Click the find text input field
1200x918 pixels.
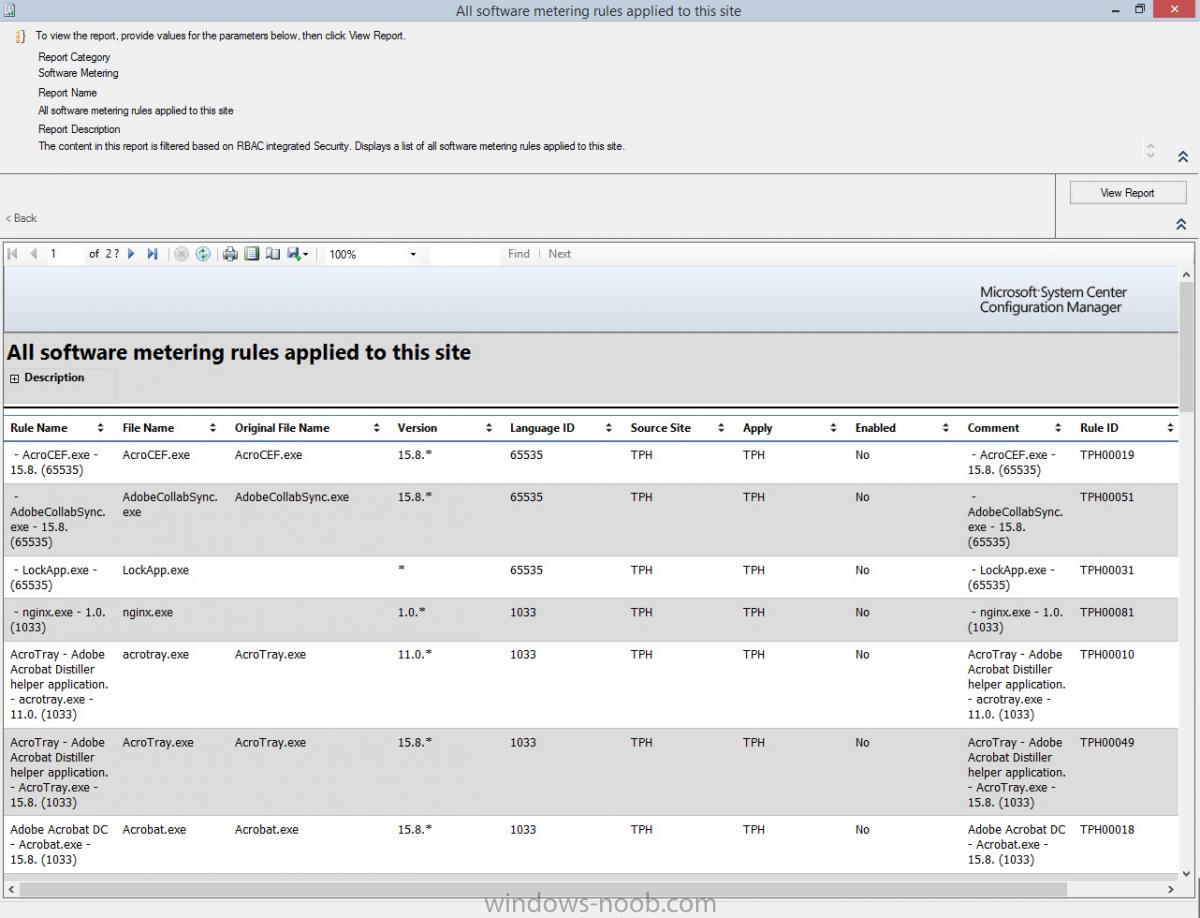pos(464,255)
